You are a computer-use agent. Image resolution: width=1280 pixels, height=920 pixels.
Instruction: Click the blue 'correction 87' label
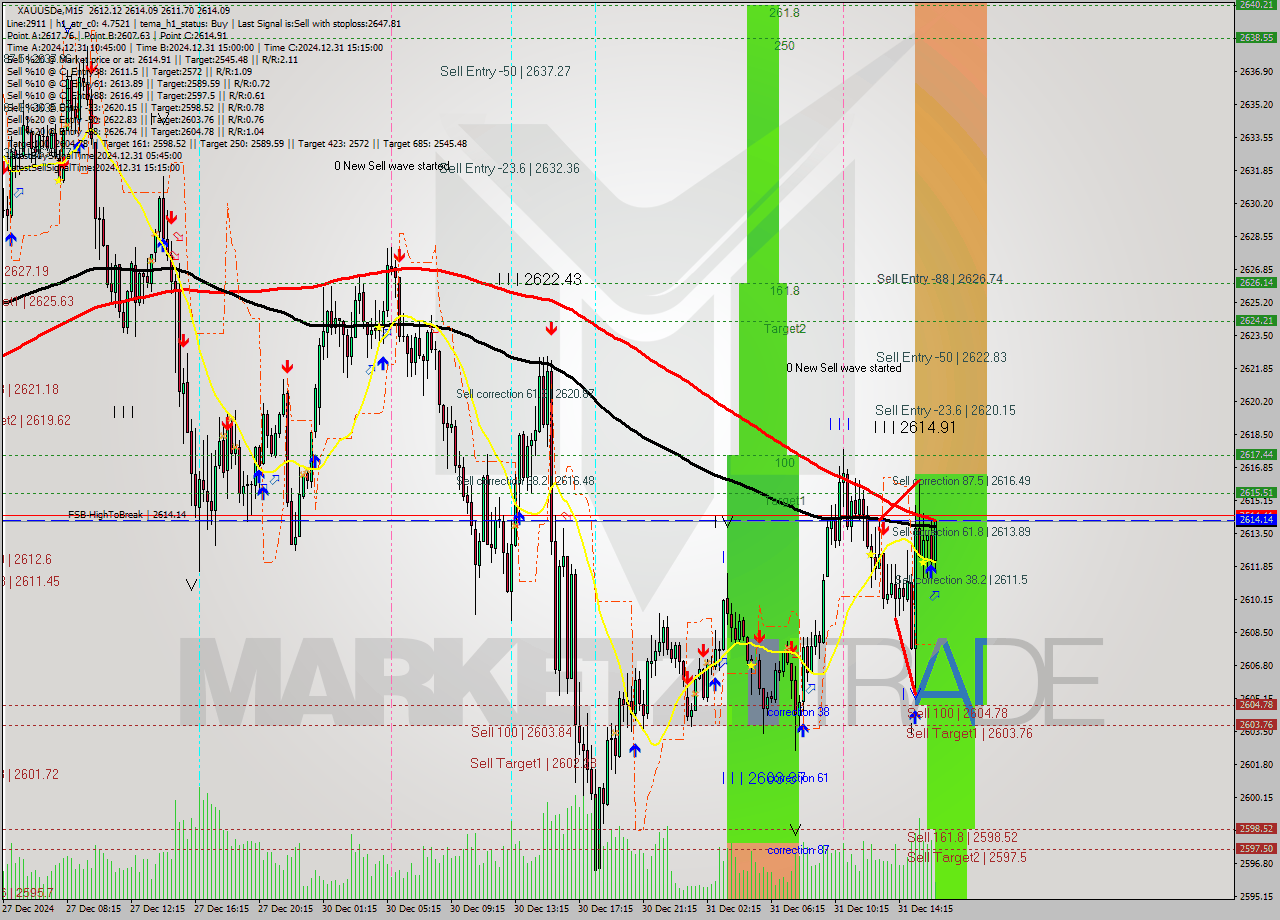[798, 850]
